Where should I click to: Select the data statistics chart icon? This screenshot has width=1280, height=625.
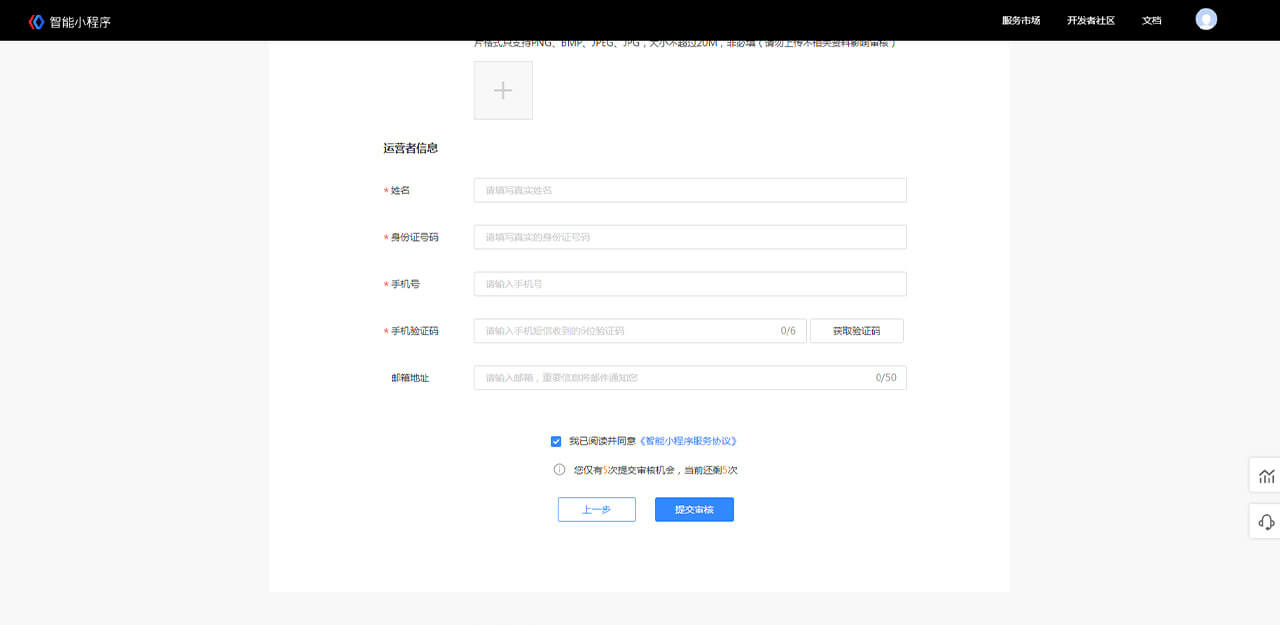1264,475
